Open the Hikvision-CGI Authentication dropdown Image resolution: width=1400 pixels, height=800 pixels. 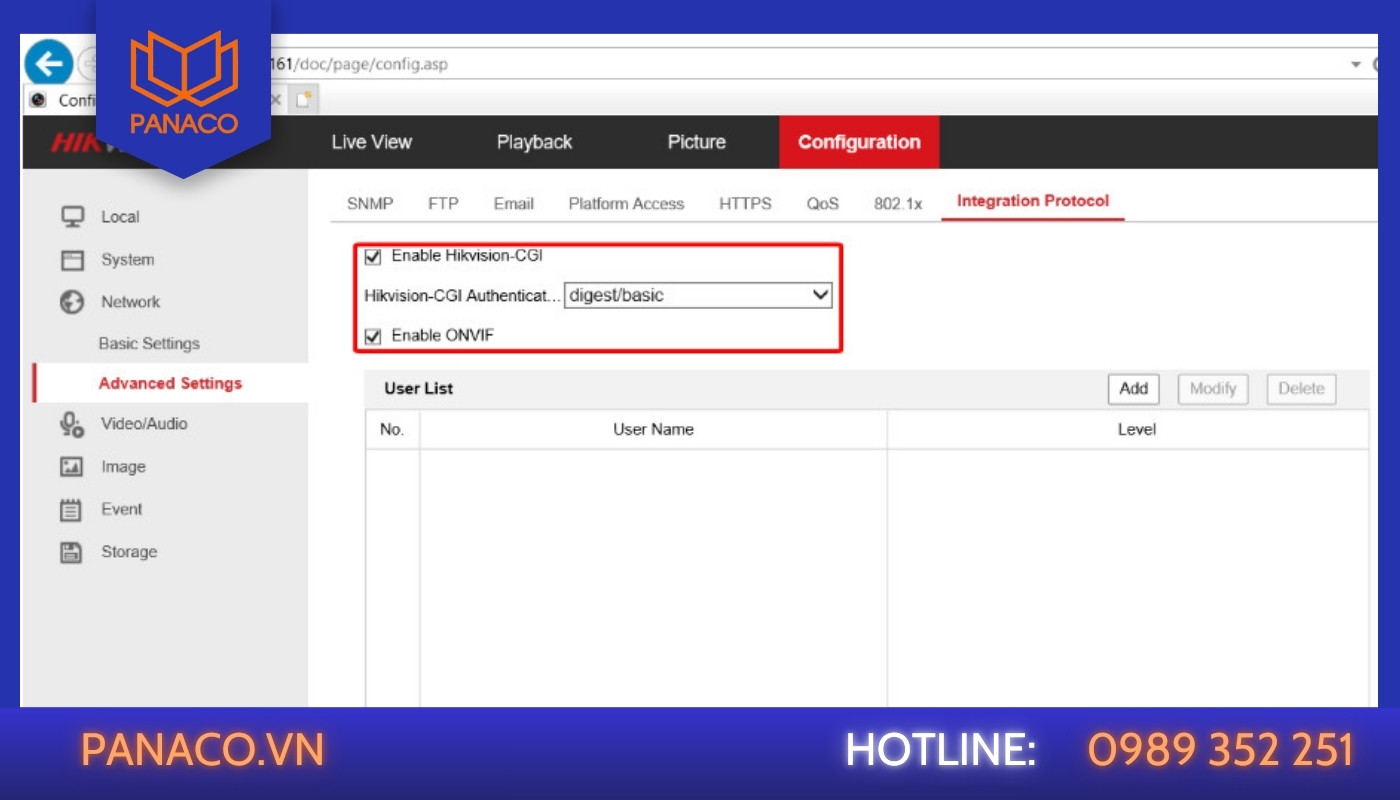click(698, 295)
